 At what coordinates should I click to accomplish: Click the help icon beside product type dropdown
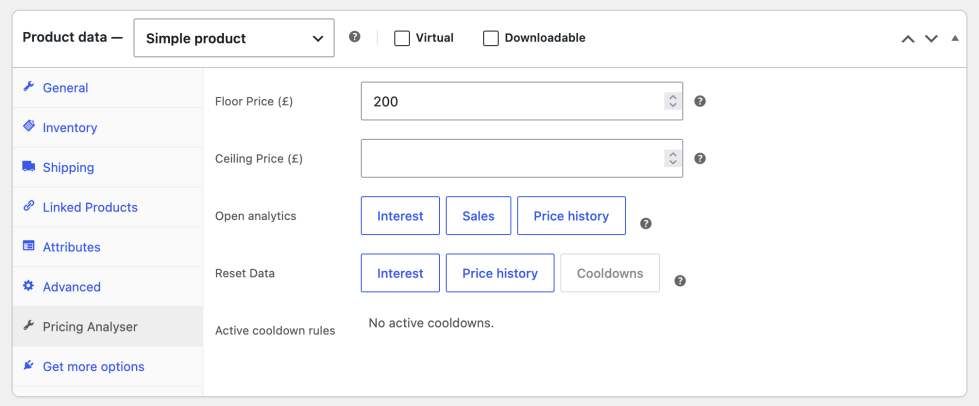point(355,37)
